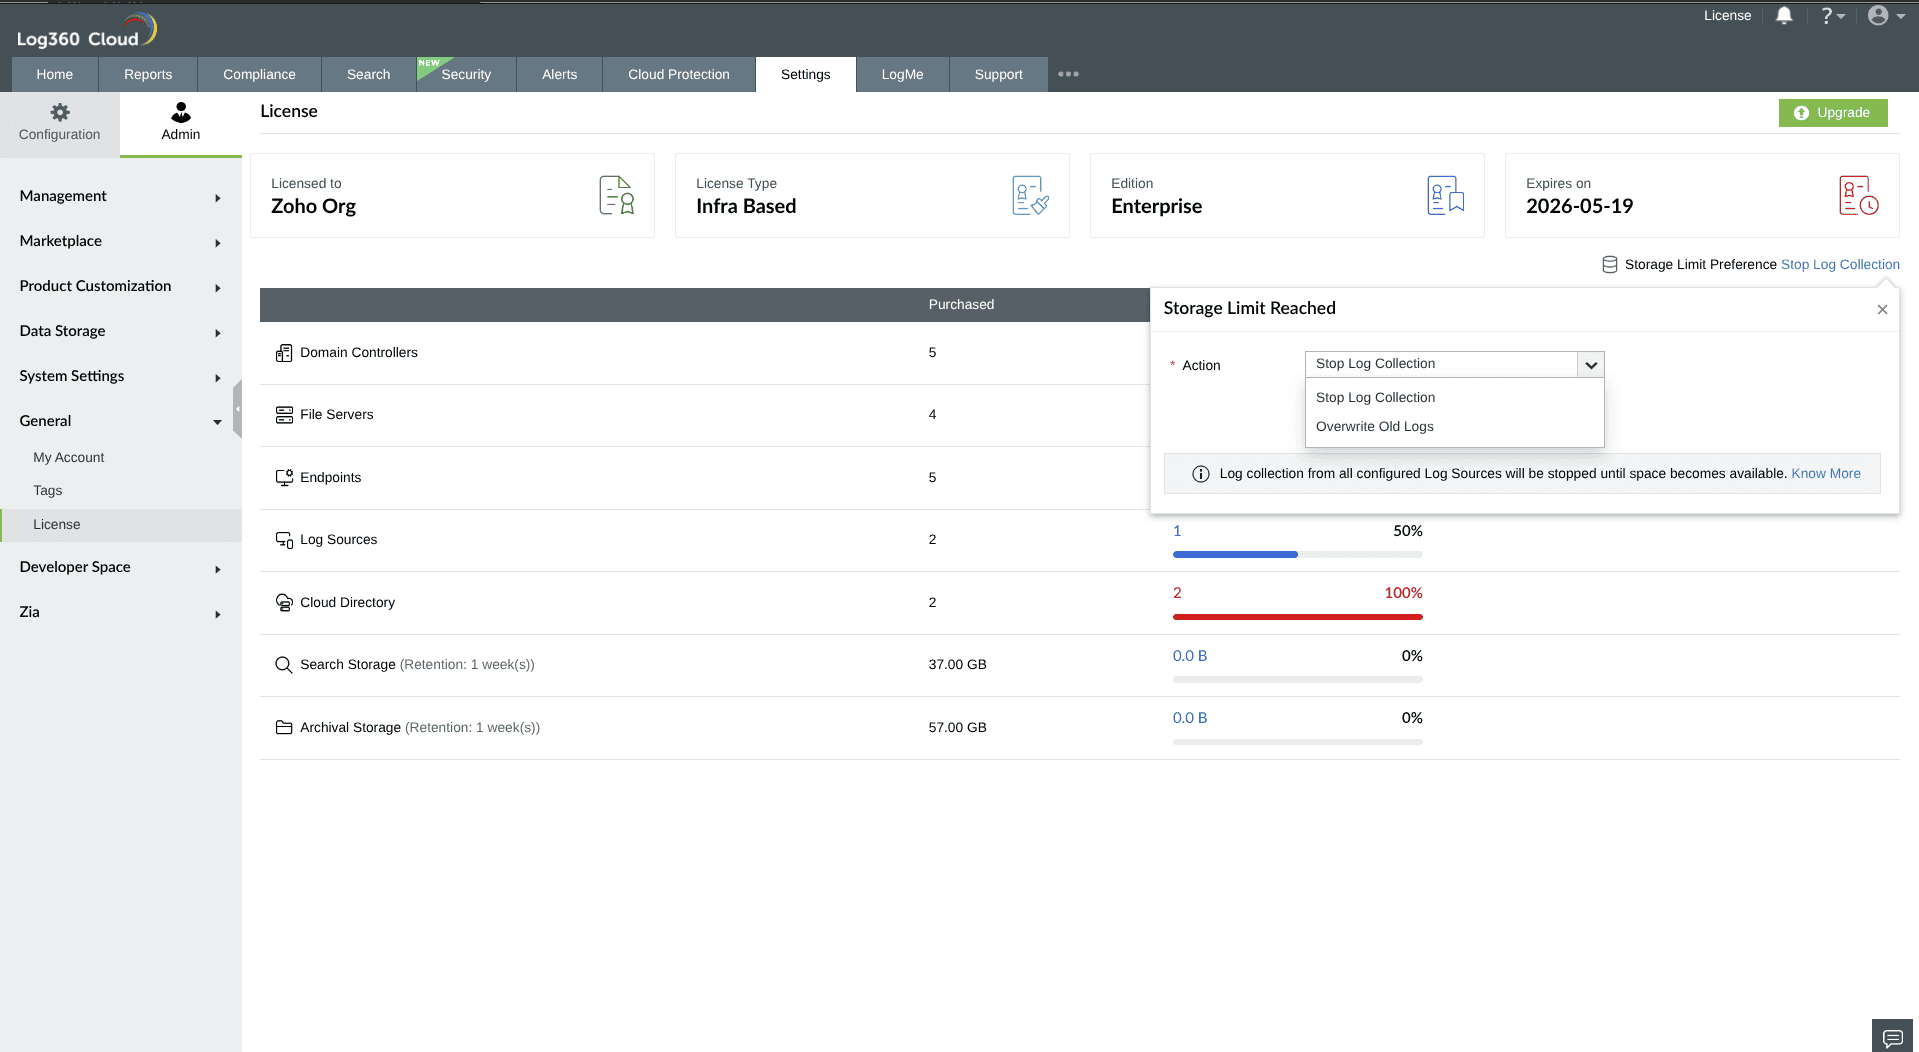This screenshot has width=1919, height=1052.
Task: Expand the Marketplace menu
Action: coord(120,241)
